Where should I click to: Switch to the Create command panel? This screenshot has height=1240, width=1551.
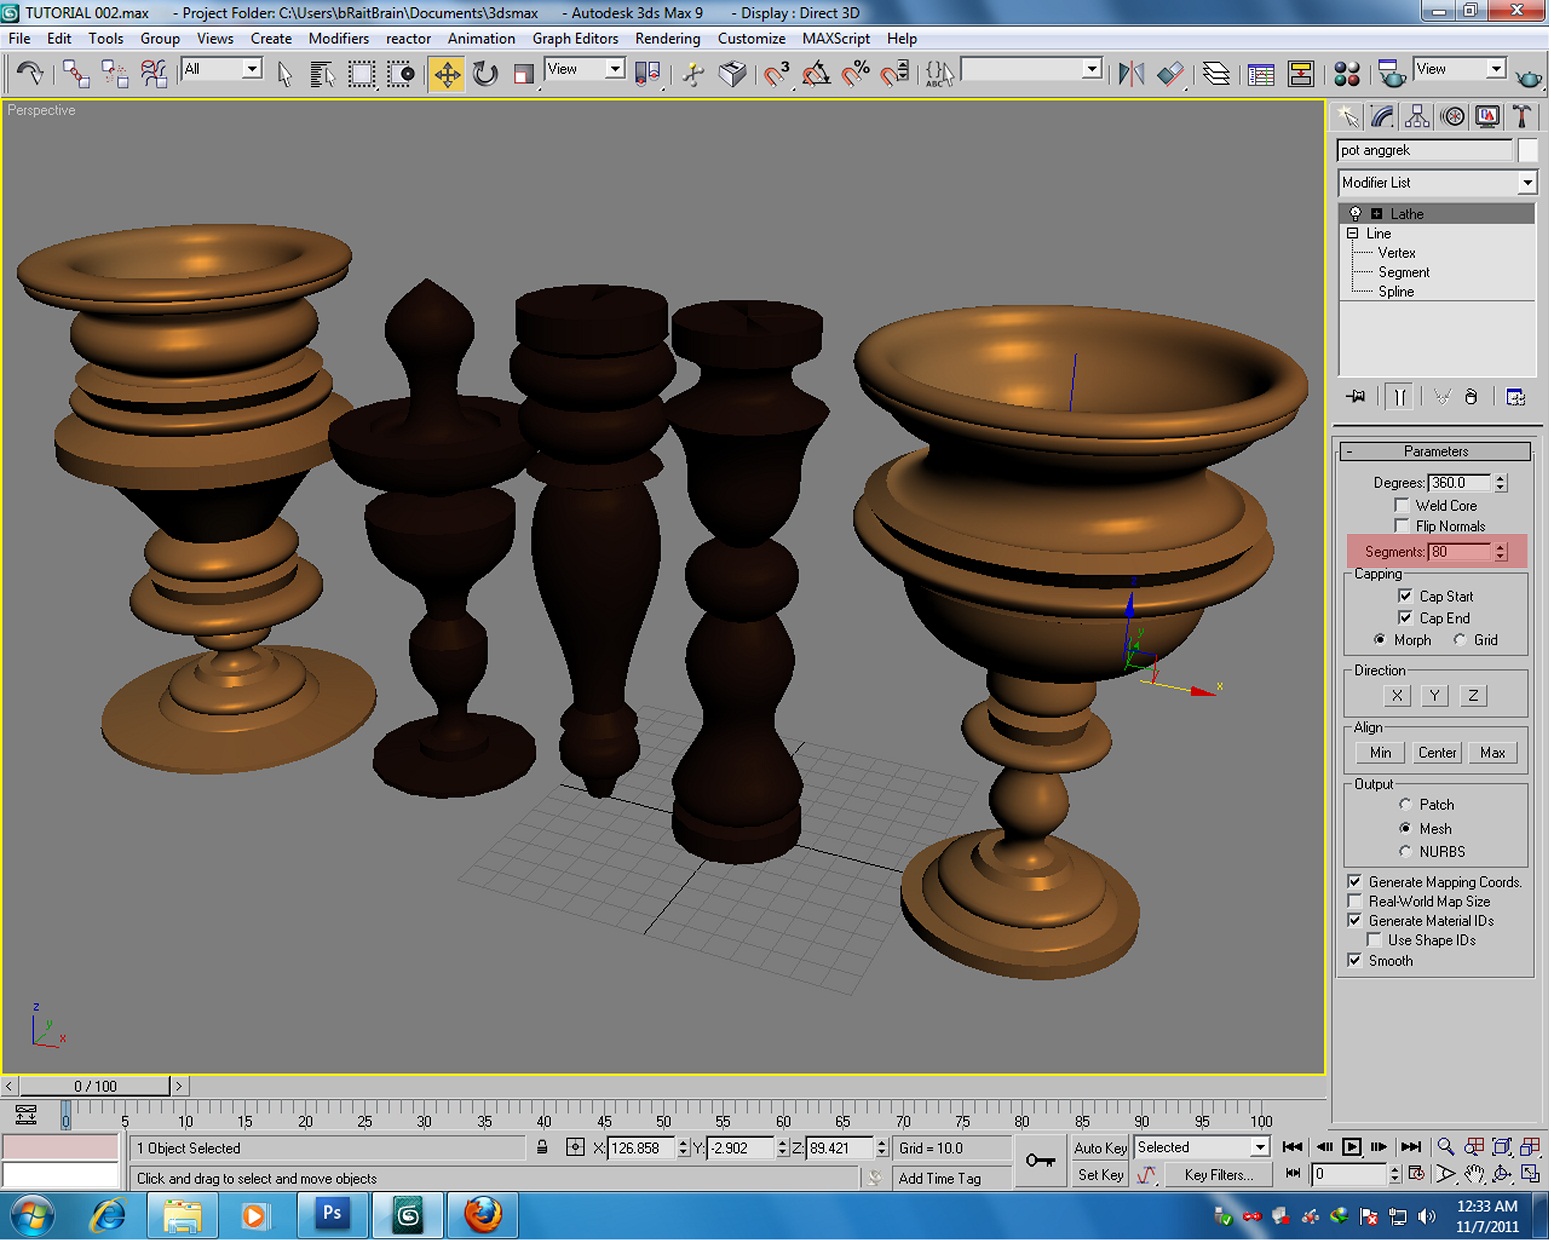pyautogui.click(x=1347, y=116)
